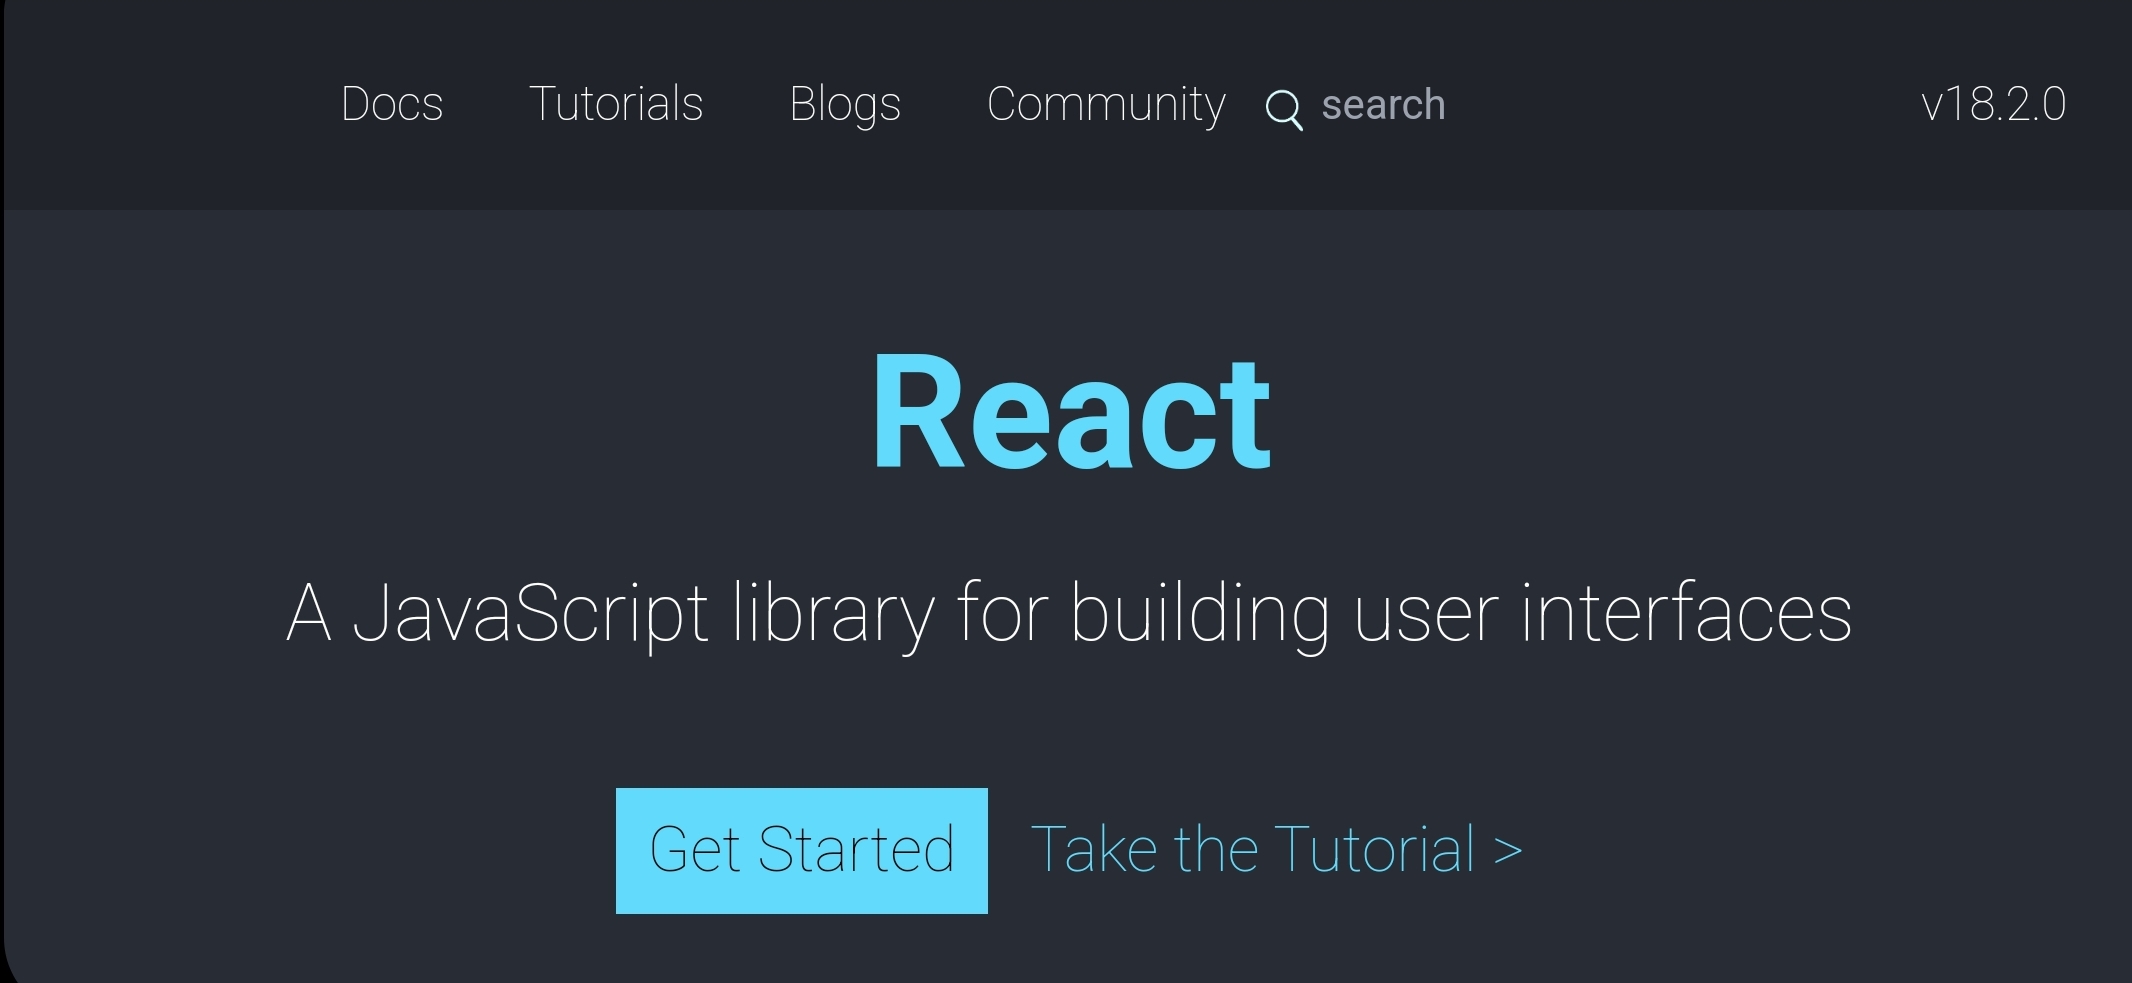The width and height of the screenshot is (2132, 983).
Task: Click the v18.2.0 version label
Action: [x=1993, y=104]
